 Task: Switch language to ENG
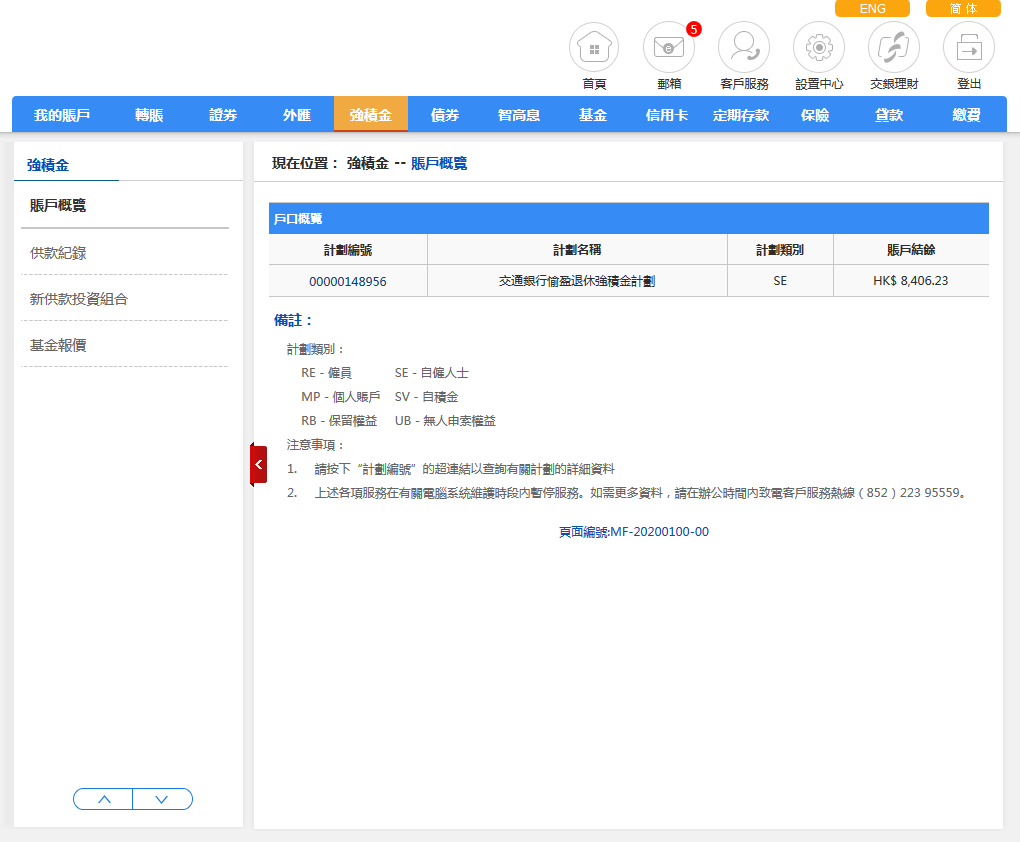pos(872,9)
